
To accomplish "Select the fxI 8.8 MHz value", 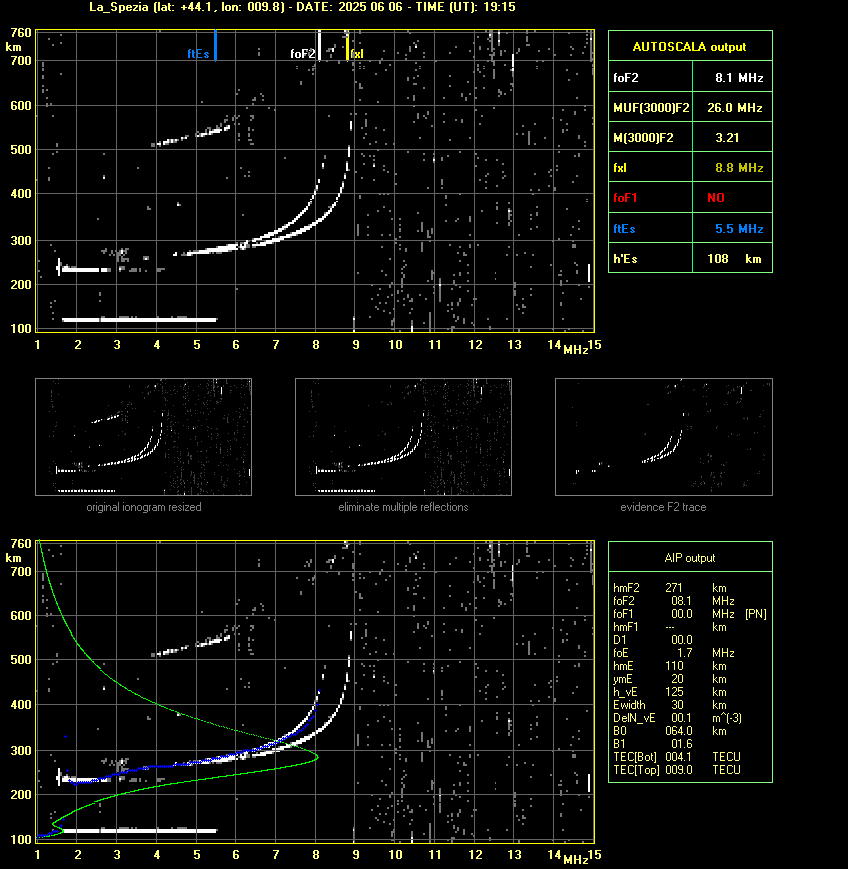I will [739, 167].
